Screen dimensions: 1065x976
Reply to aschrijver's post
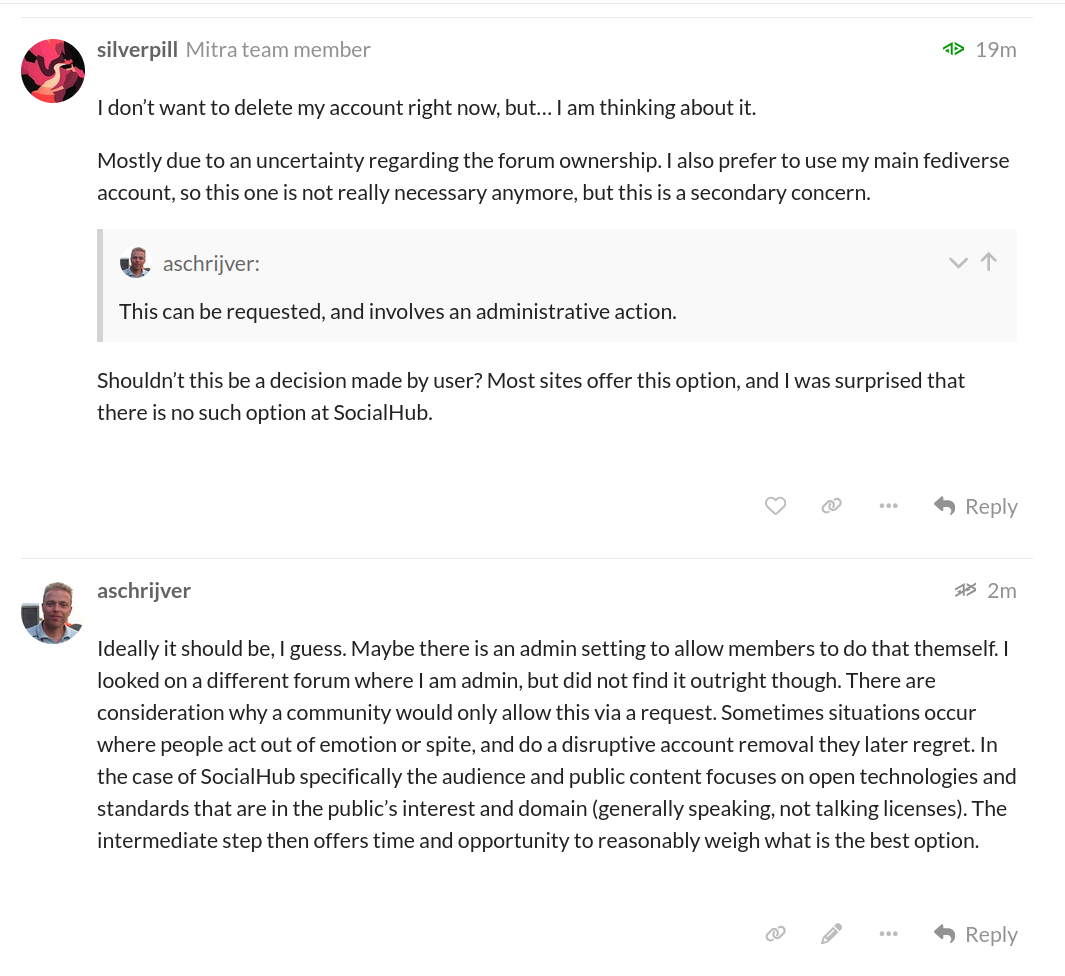pos(976,934)
